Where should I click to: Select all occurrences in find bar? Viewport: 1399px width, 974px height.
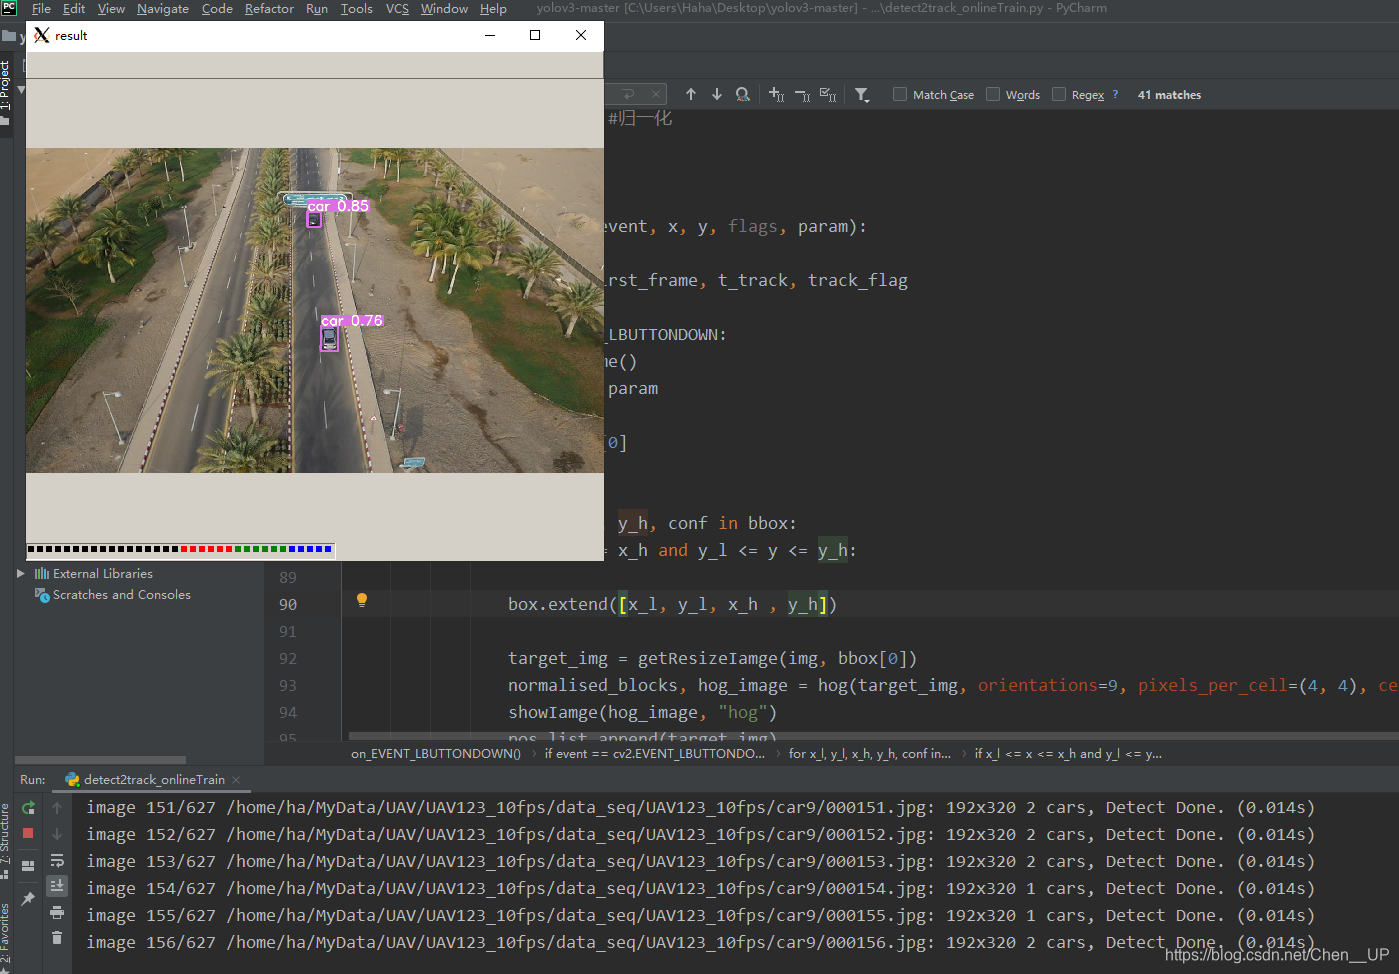point(828,94)
